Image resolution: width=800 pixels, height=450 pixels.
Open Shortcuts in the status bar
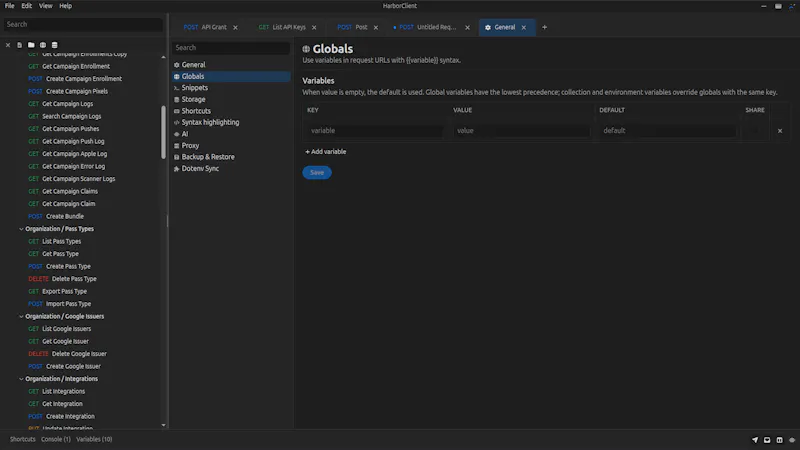tap(22, 439)
